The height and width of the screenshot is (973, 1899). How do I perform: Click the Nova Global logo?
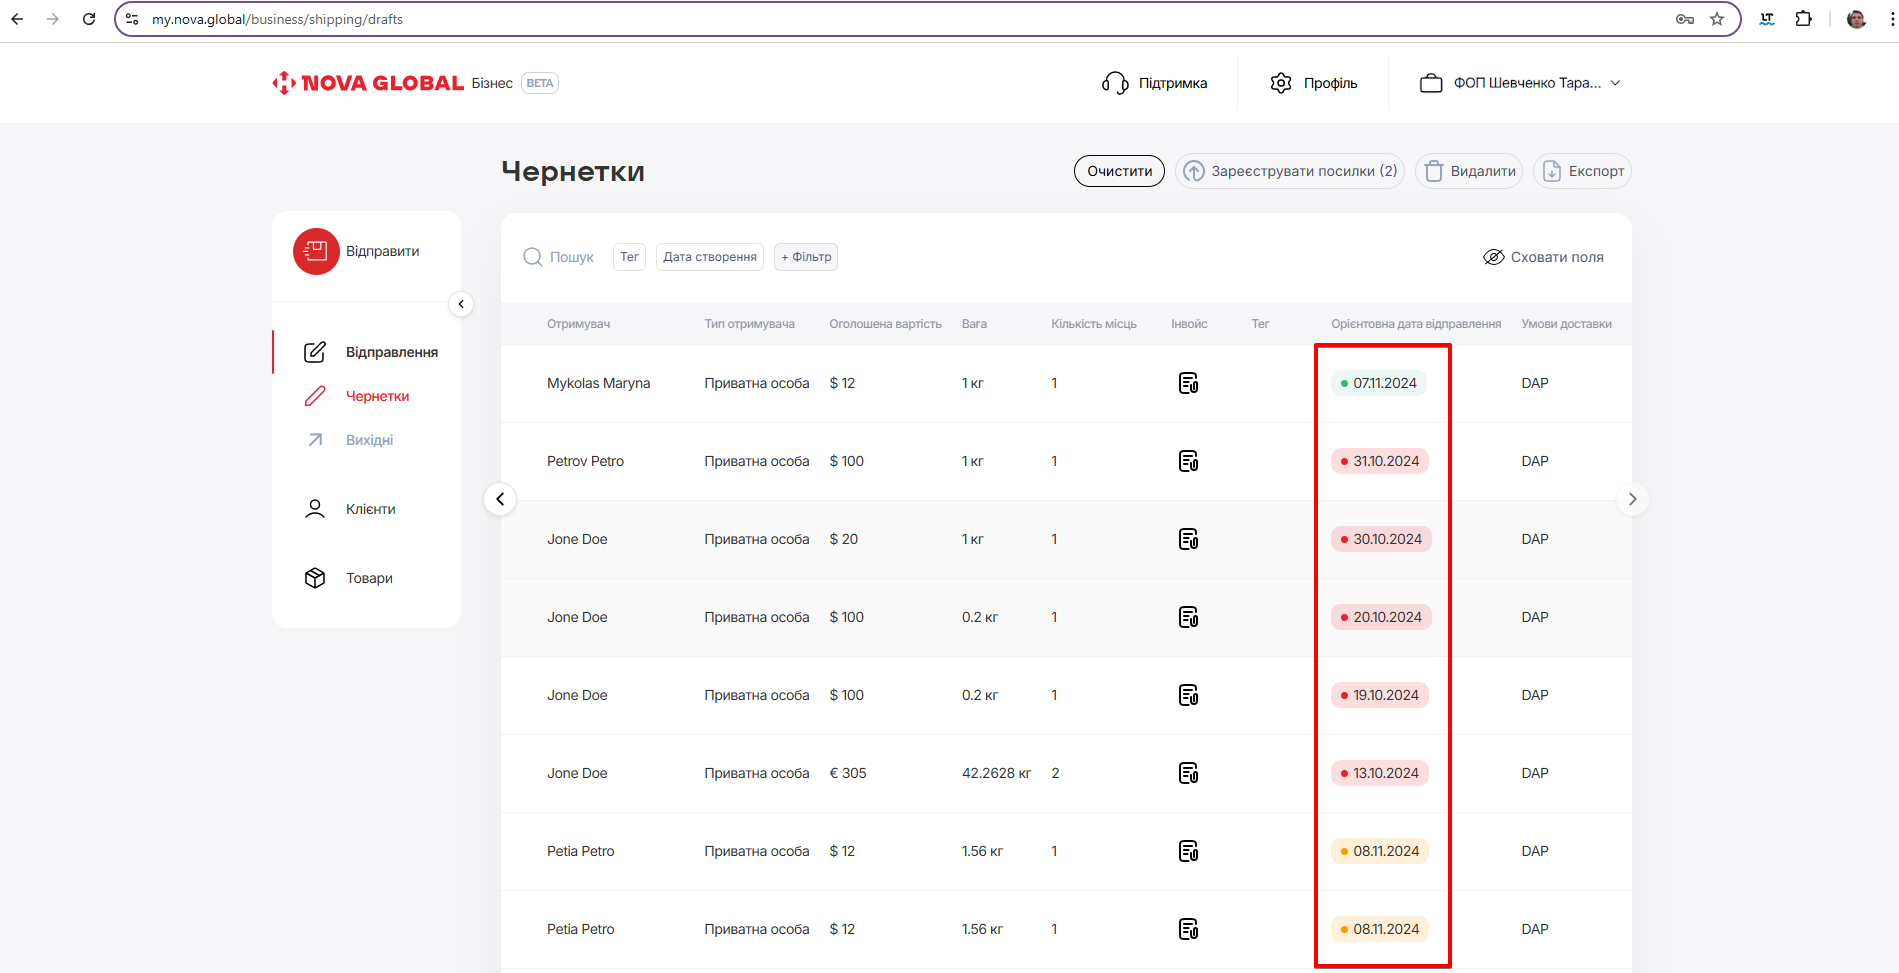click(x=368, y=83)
